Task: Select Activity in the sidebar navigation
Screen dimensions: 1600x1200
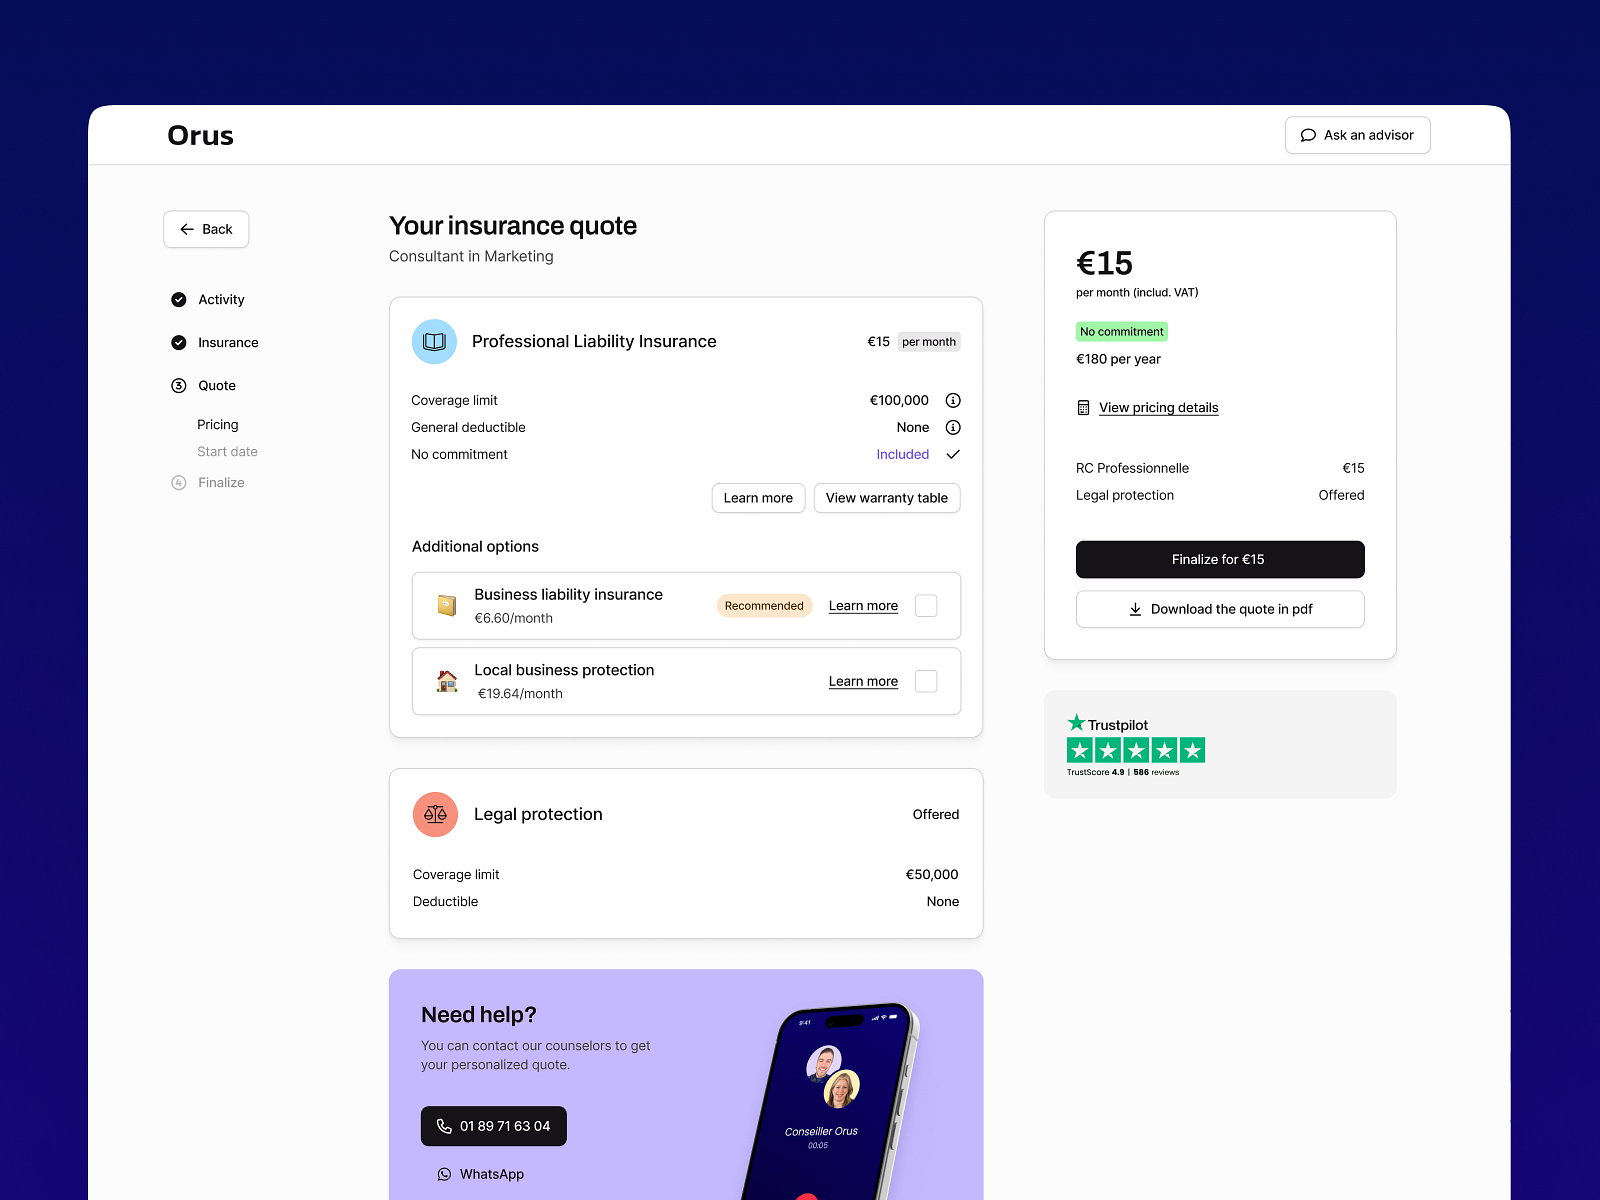Action: [221, 299]
